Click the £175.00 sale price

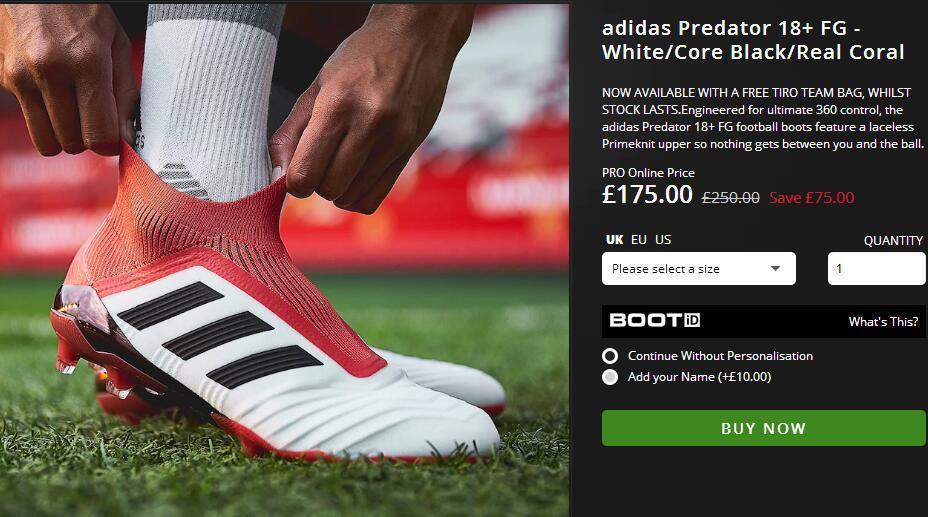click(x=647, y=194)
